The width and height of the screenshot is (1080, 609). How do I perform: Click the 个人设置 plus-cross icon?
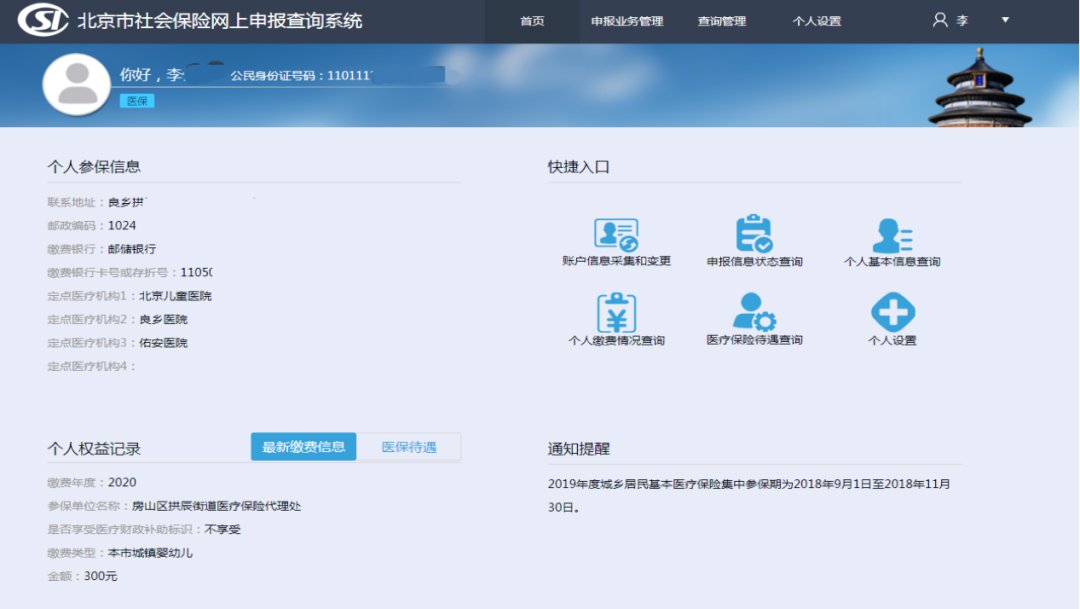tap(892, 312)
